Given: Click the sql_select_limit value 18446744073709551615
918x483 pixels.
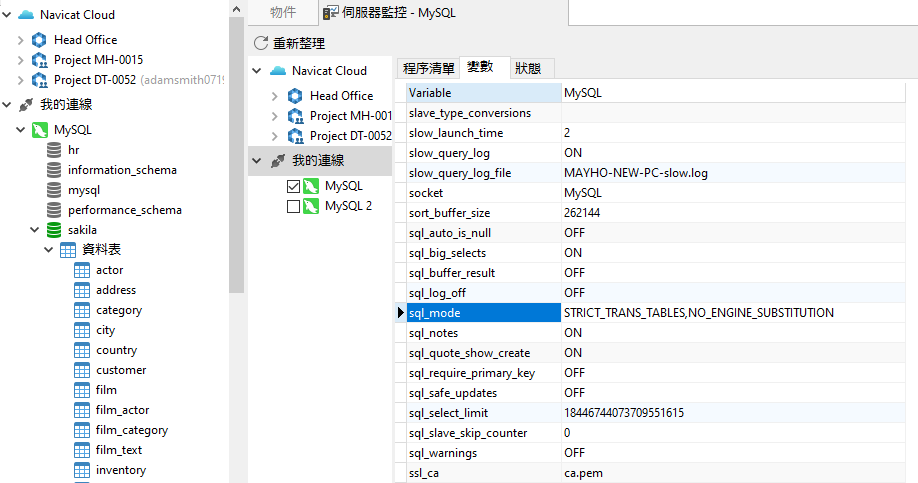Looking at the screenshot, I should click(624, 413).
